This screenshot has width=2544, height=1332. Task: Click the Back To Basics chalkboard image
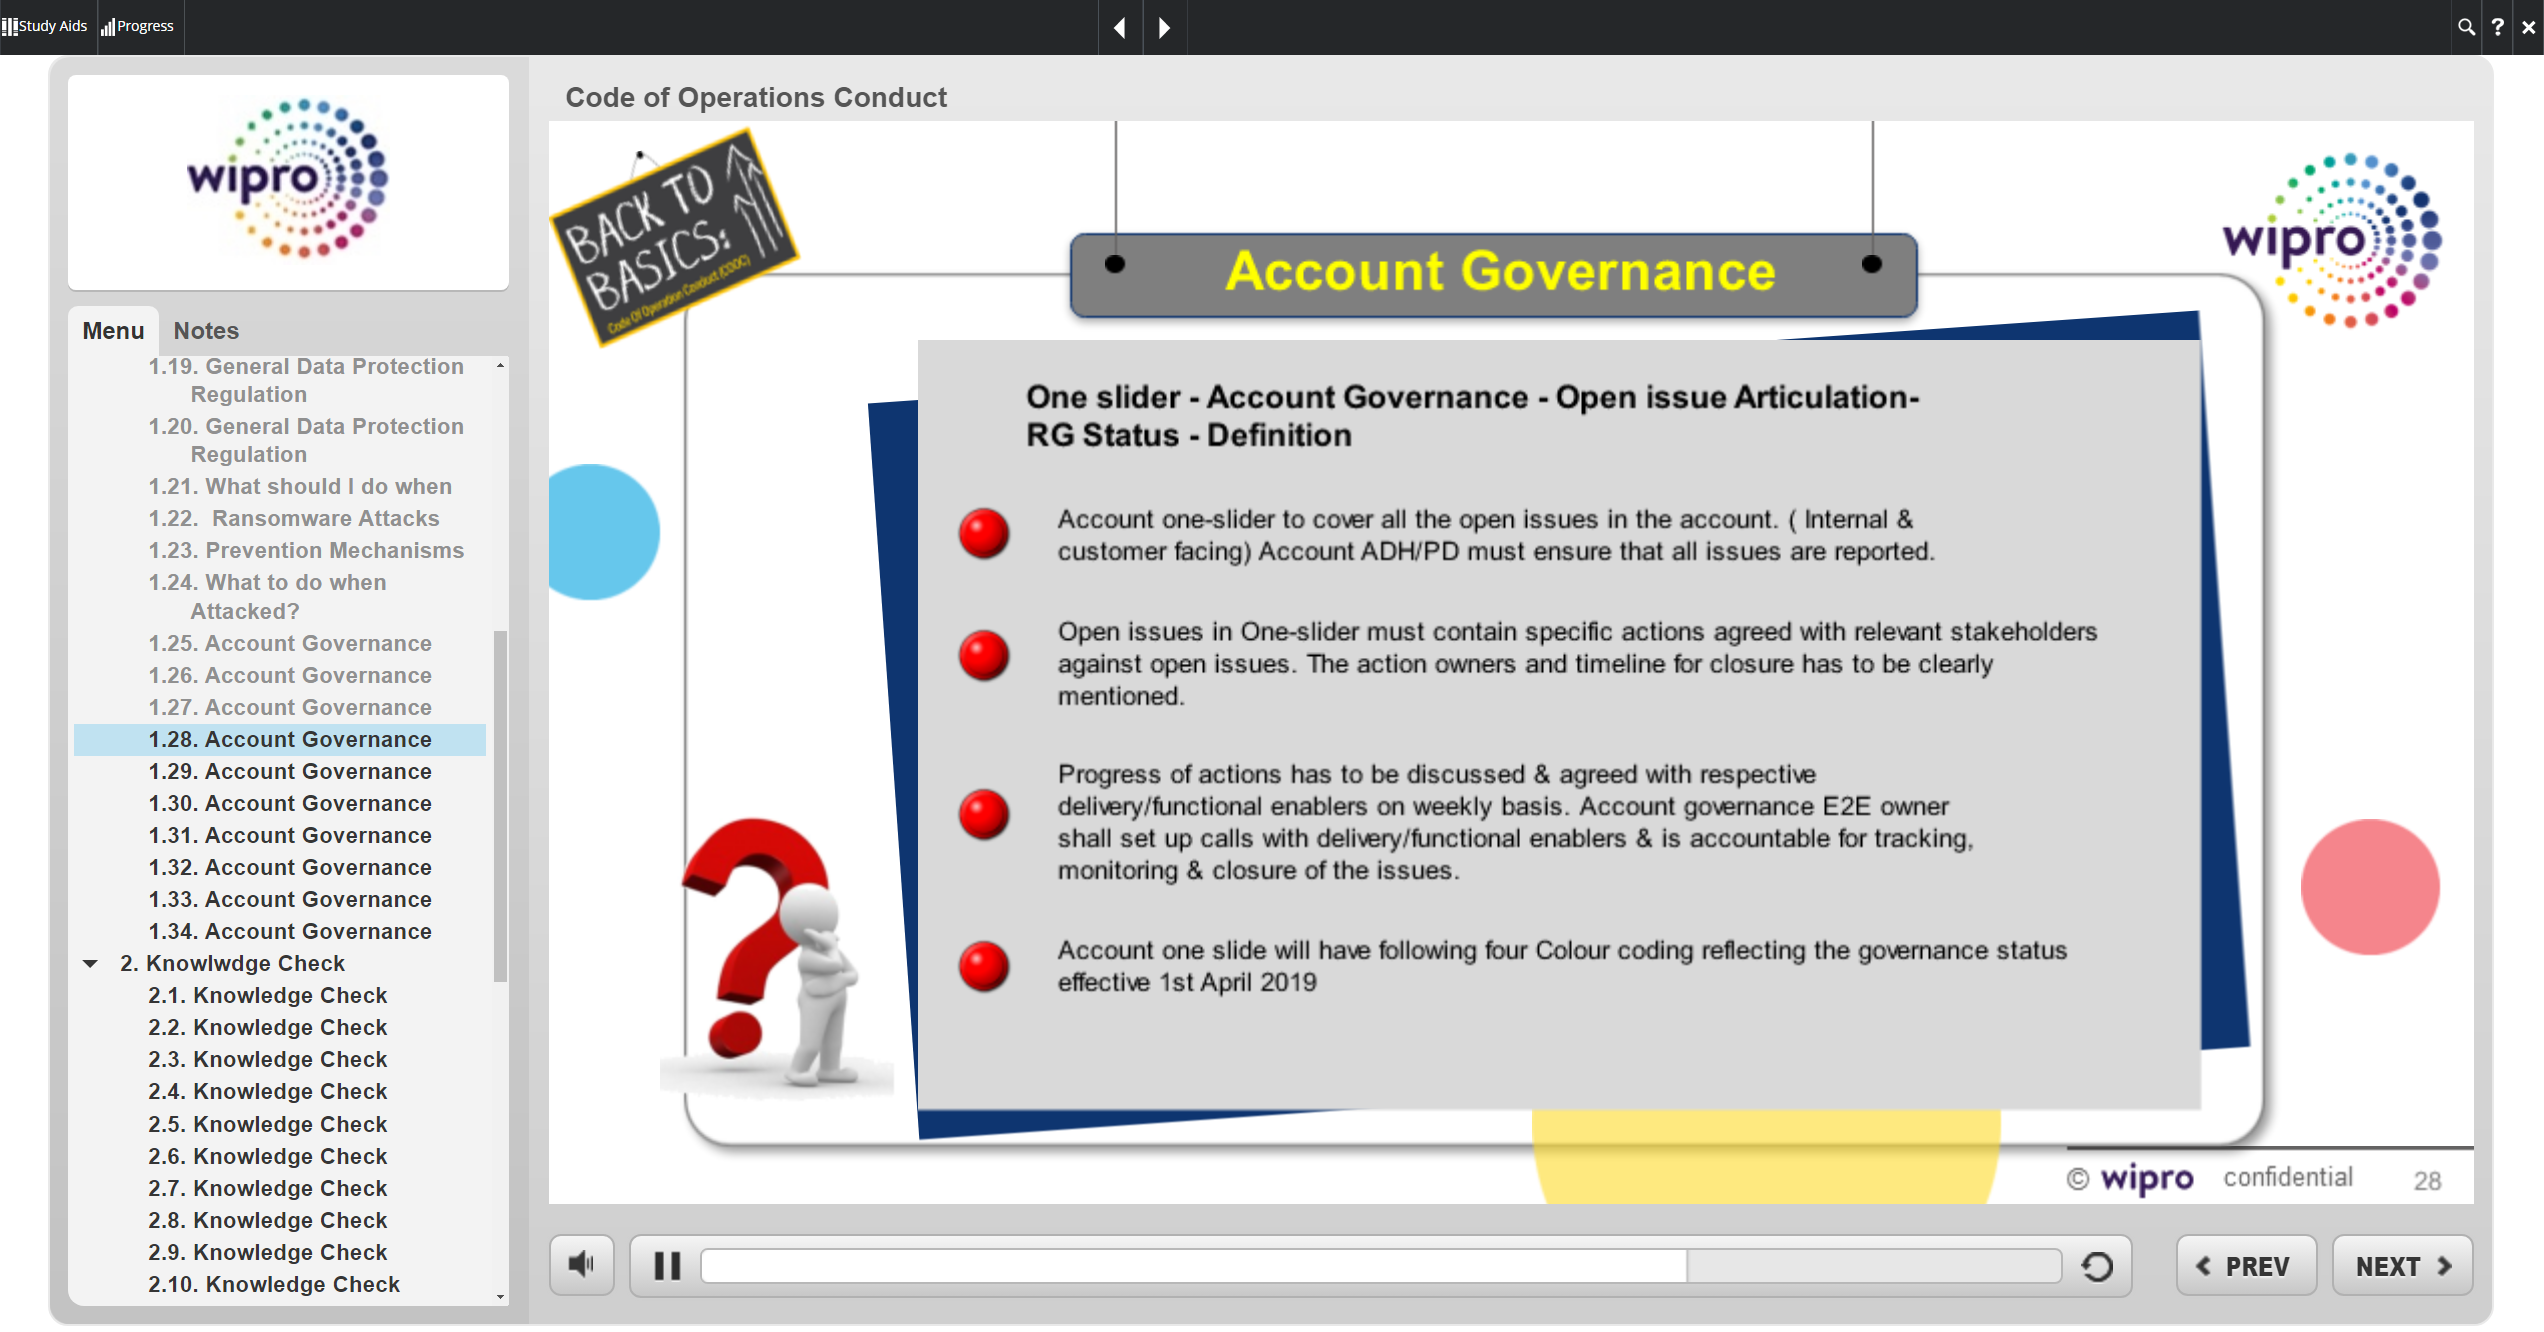672,238
